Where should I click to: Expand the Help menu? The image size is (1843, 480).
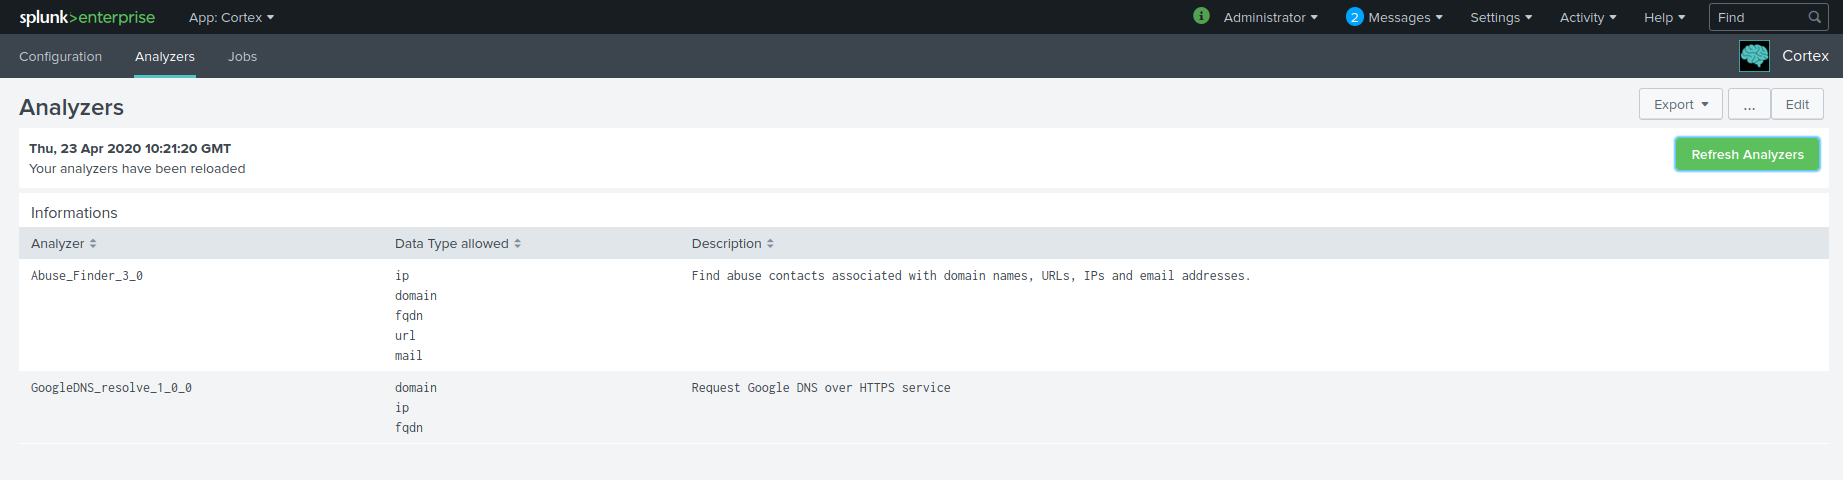click(x=1664, y=17)
